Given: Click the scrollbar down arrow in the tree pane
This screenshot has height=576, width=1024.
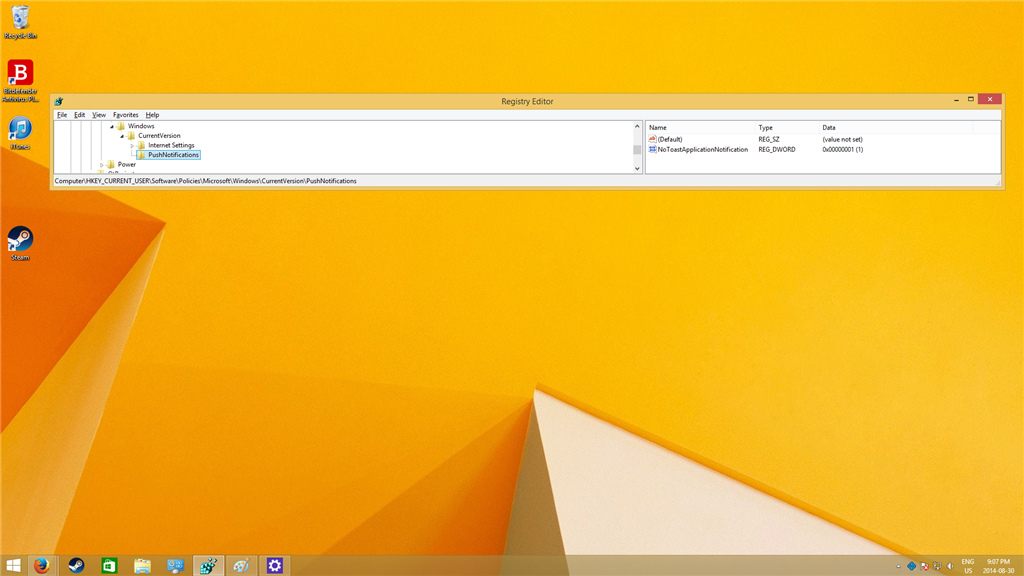Looking at the screenshot, I should click(x=638, y=169).
